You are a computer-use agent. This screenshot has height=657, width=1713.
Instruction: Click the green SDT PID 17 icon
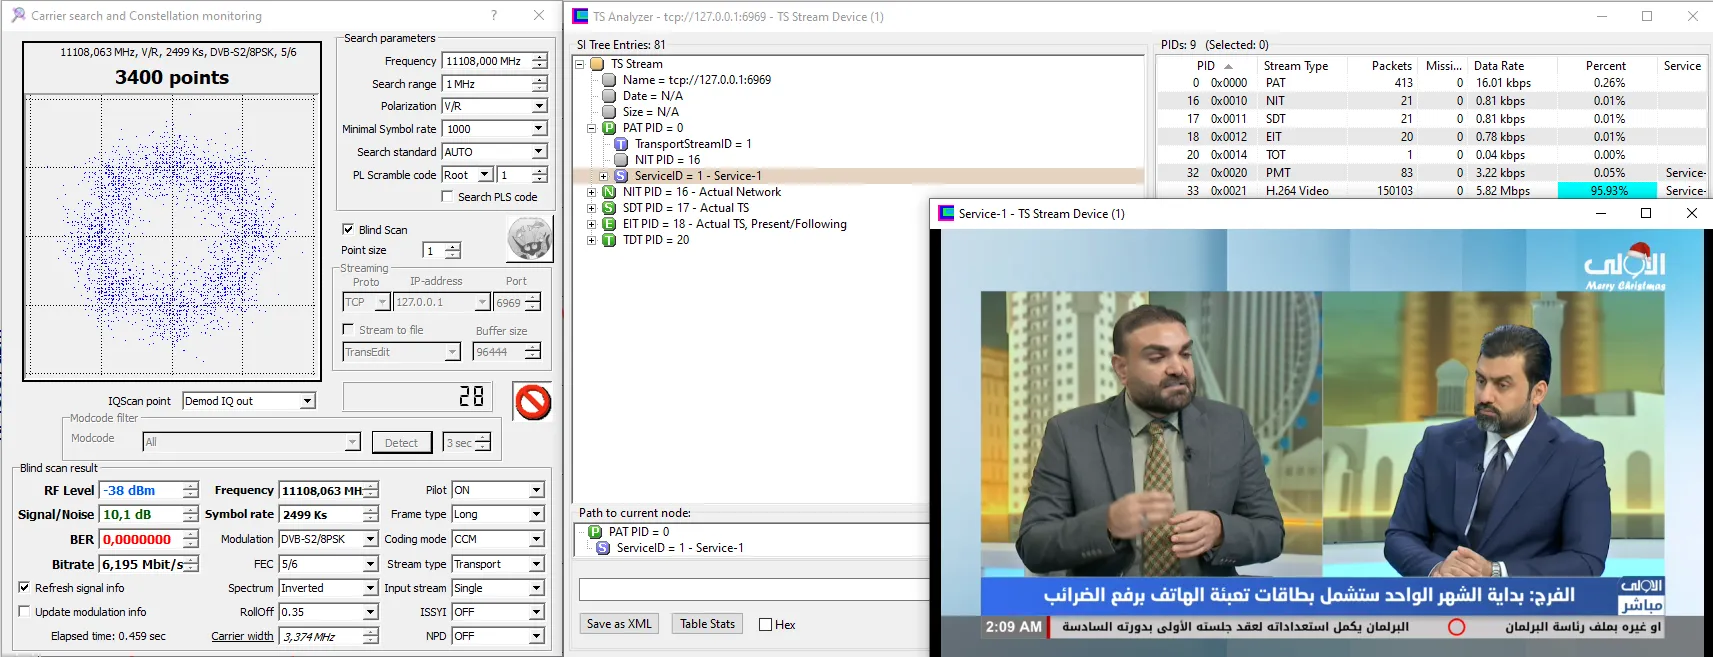pos(609,208)
